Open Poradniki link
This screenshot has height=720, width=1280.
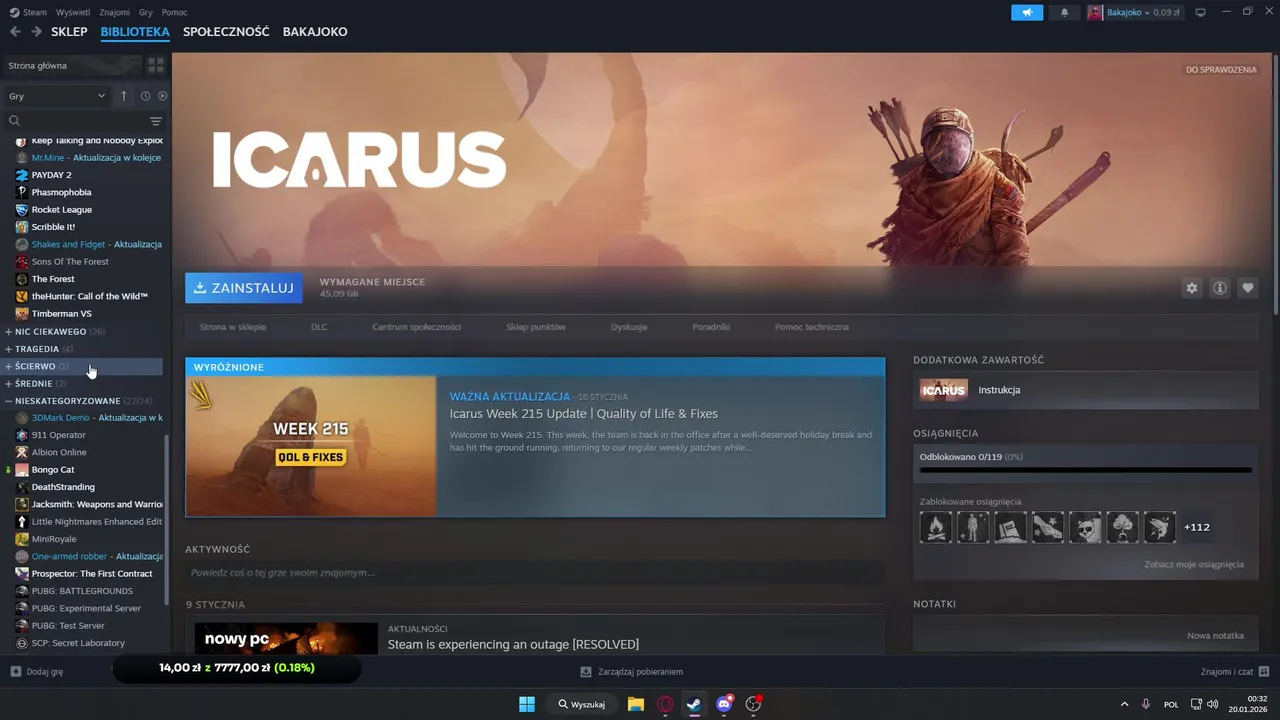pos(711,327)
